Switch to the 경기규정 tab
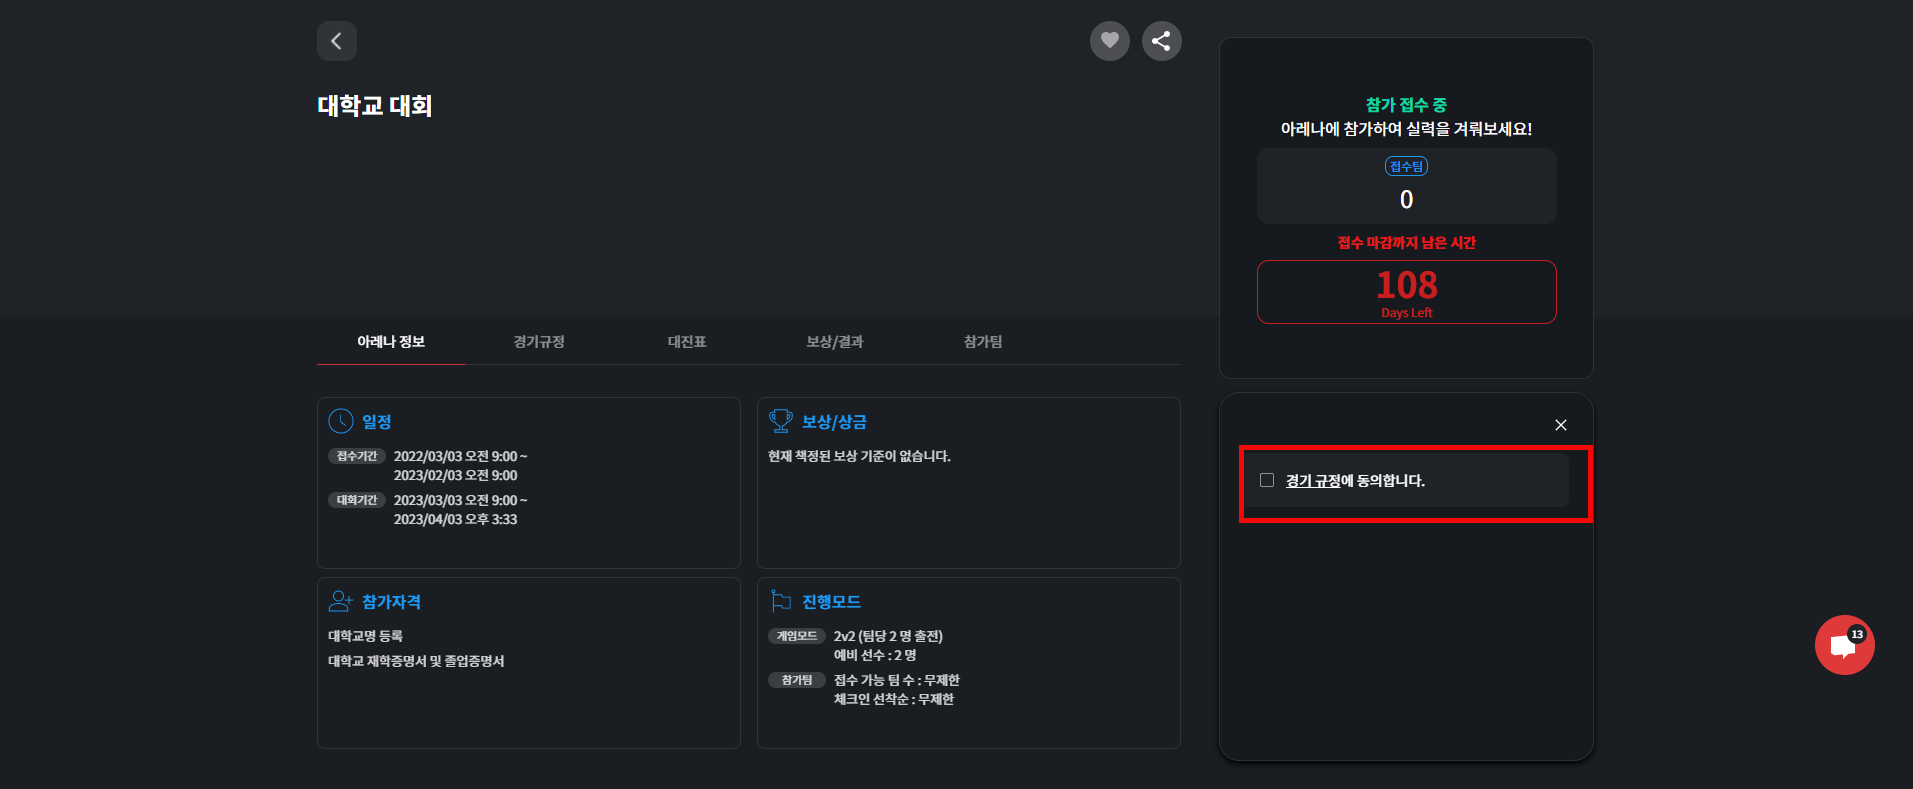Screen dimensions: 1913x789 click(539, 342)
